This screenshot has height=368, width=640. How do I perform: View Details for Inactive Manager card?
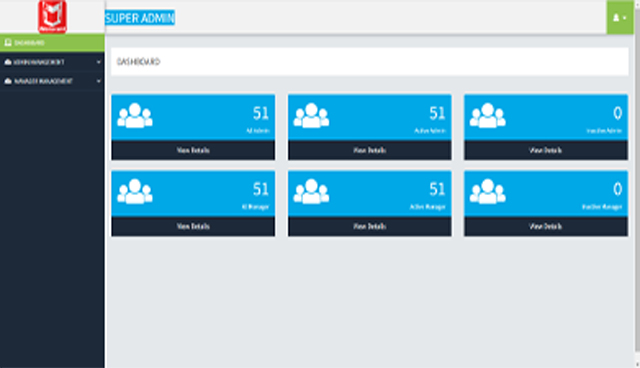coord(546,226)
